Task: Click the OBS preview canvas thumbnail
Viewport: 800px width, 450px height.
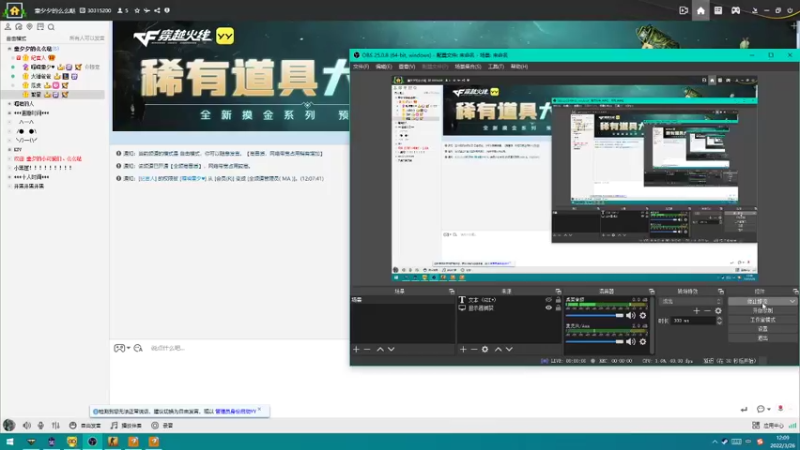Action: click(x=574, y=179)
